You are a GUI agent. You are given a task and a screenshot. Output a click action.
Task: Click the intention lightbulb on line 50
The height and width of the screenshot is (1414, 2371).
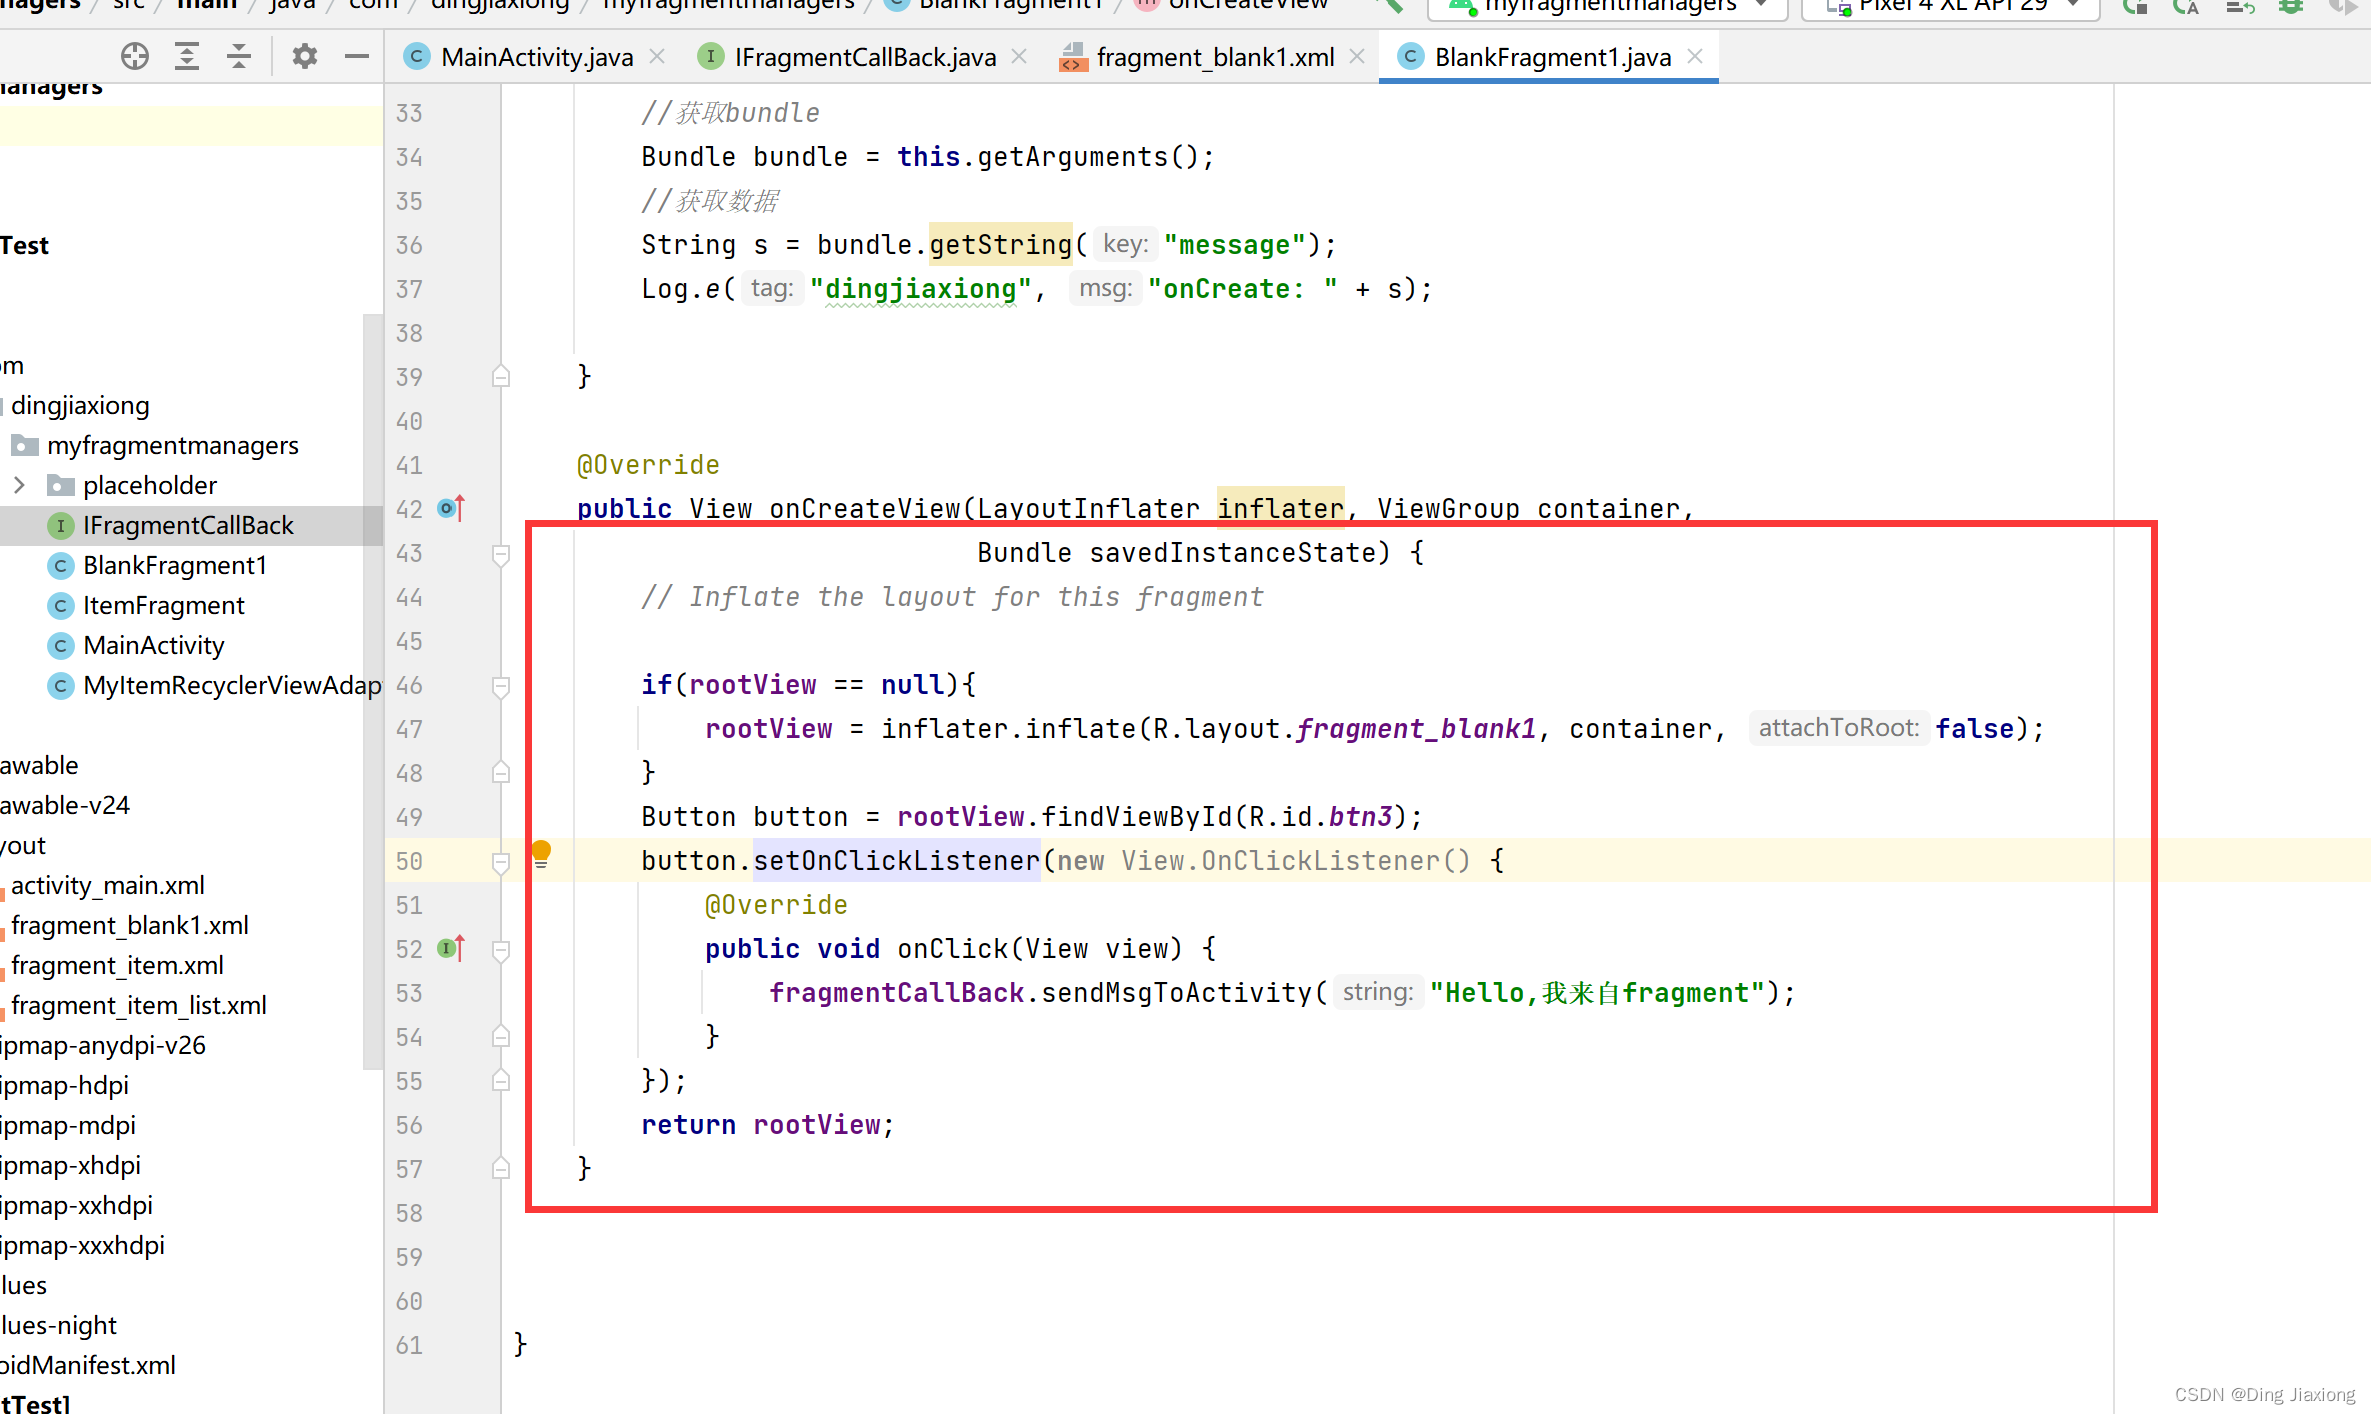pyautogui.click(x=541, y=853)
